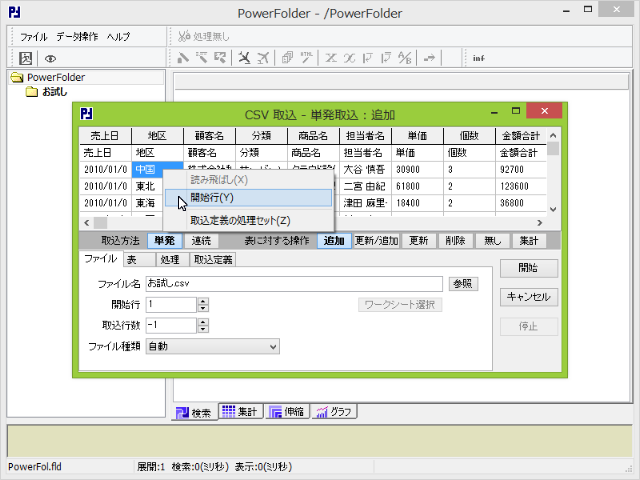
Task: Maximize the CSV 取込 dialog
Action: (516, 111)
